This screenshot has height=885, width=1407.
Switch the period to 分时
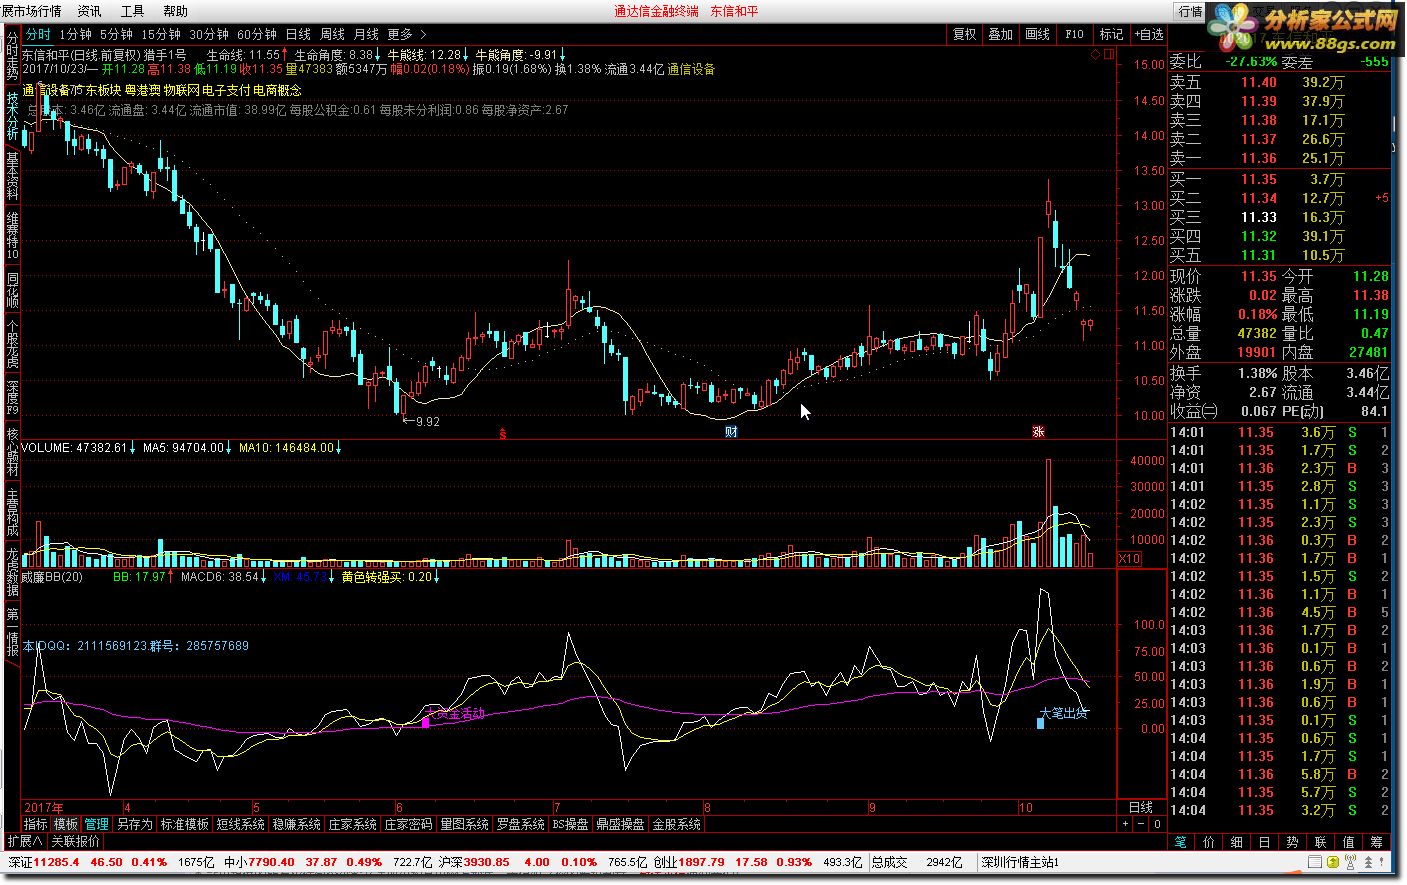coord(38,34)
